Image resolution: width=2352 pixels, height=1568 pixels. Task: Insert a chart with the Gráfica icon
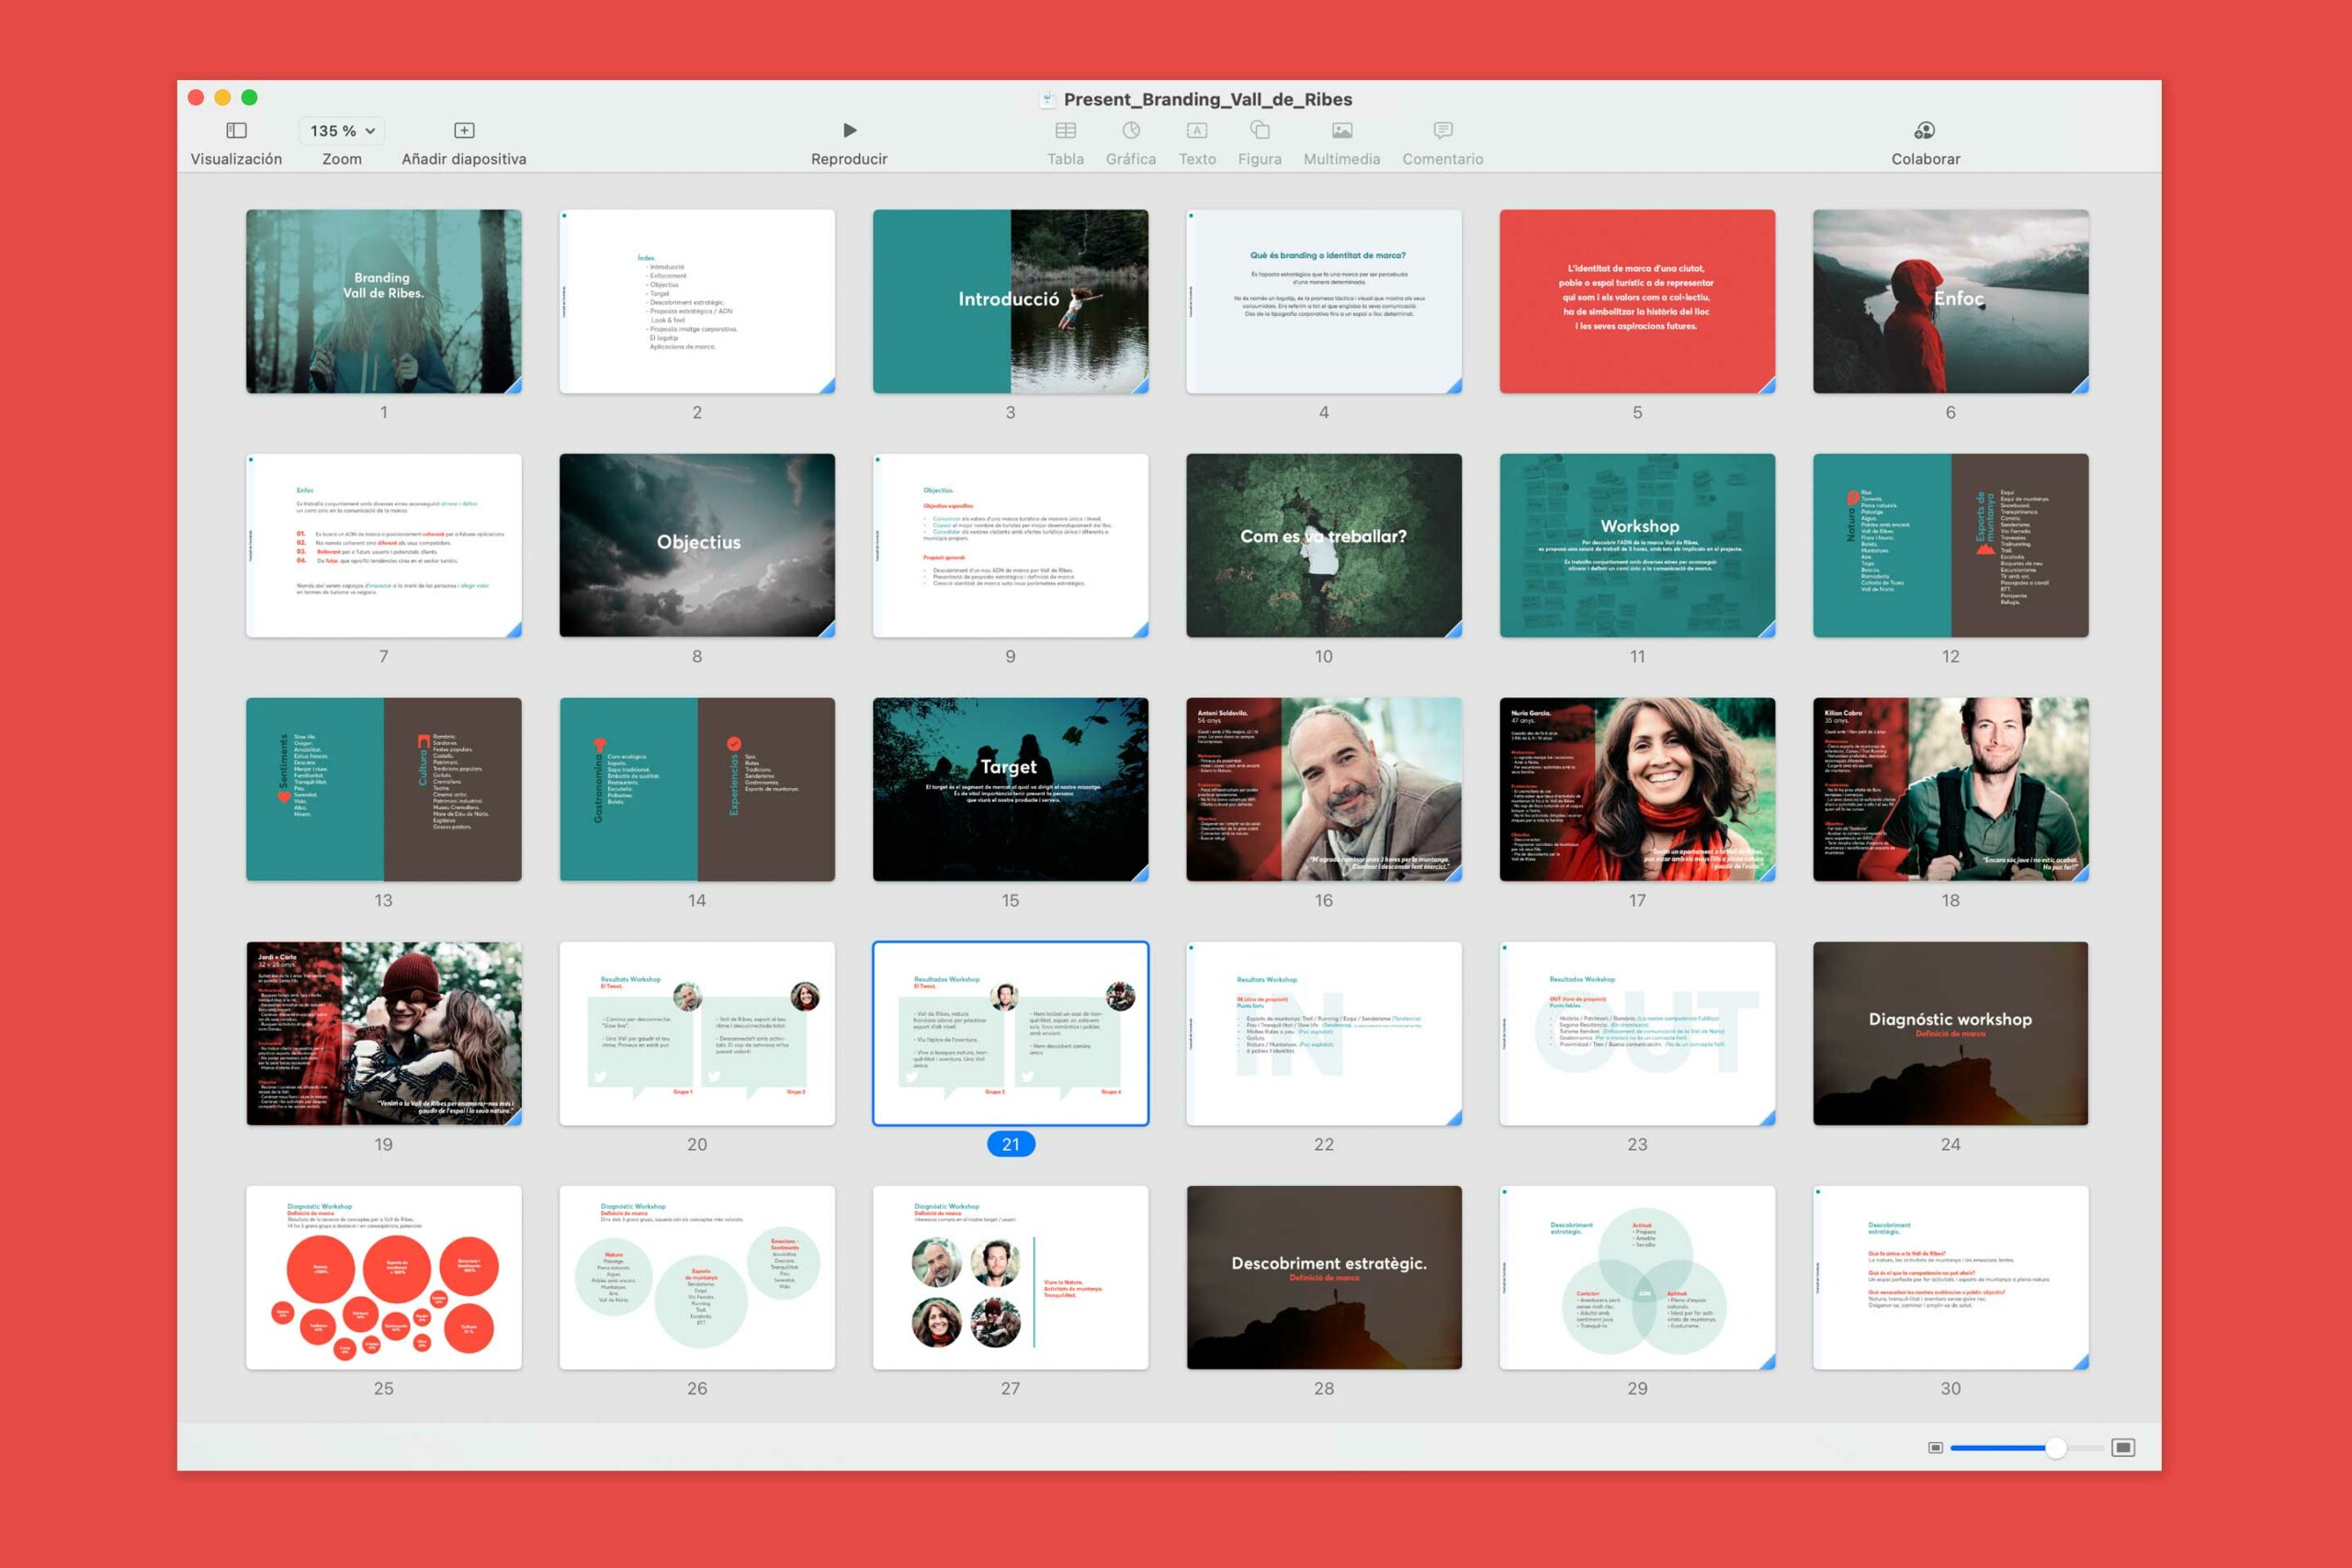1131,130
